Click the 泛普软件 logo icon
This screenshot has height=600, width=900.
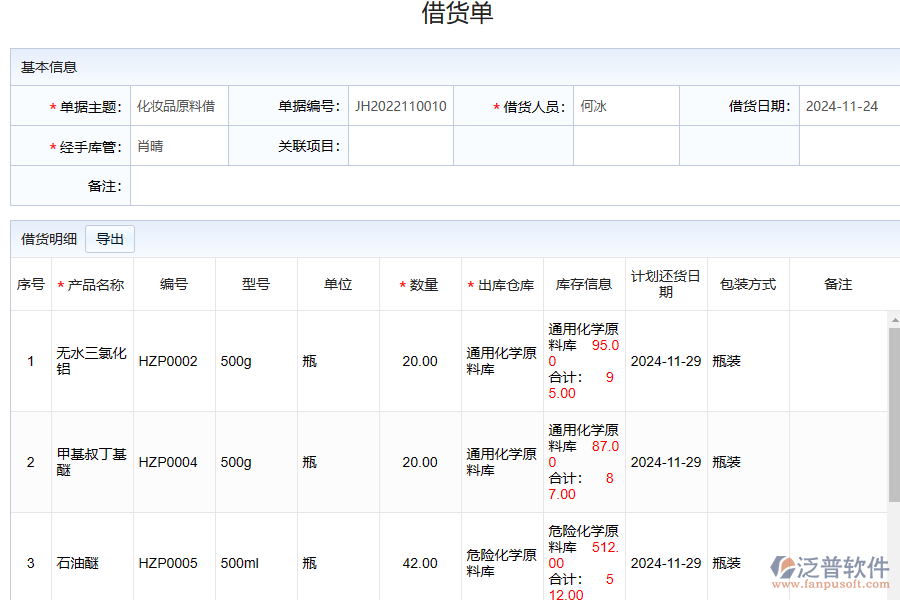(x=782, y=569)
